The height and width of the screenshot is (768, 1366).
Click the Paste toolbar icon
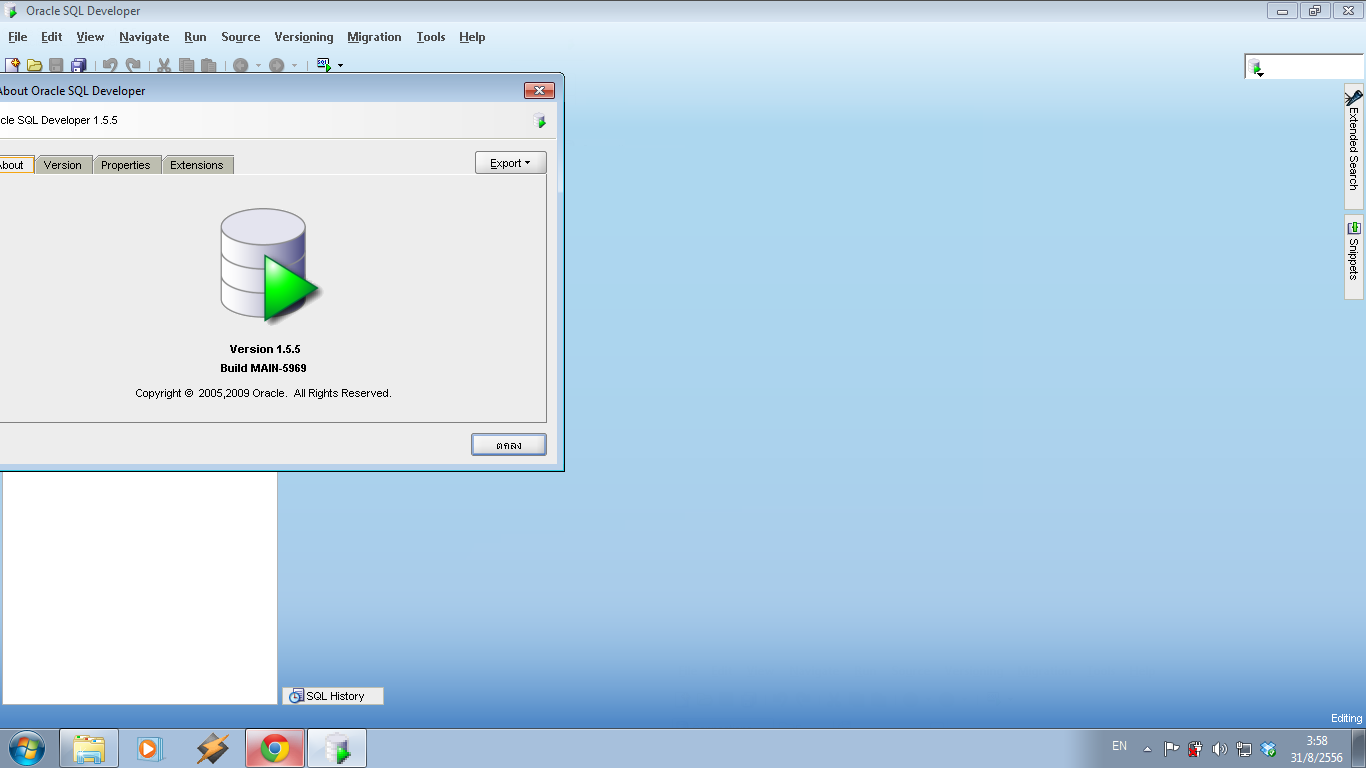208,65
